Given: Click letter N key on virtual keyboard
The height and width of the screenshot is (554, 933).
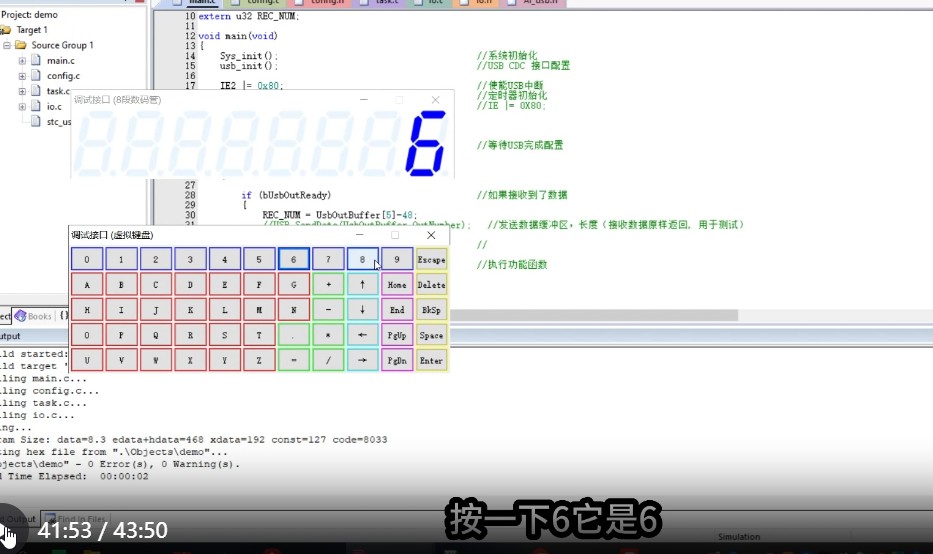Looking at the screenshot, I should pyautogui.click(x=293, y=309).
